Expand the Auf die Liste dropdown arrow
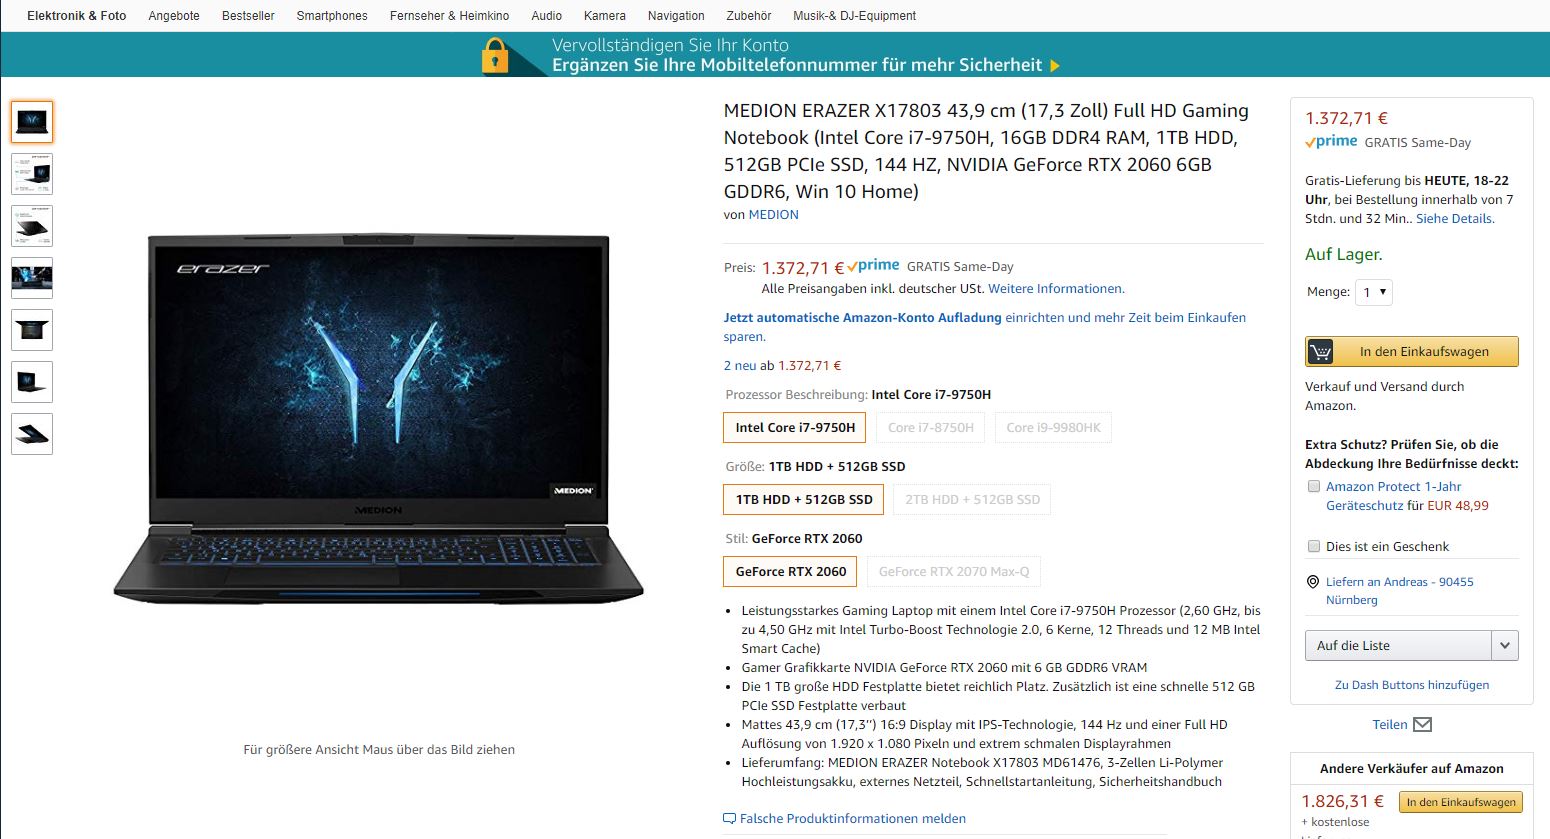 pyautogui.click(x=1505, y=646)
